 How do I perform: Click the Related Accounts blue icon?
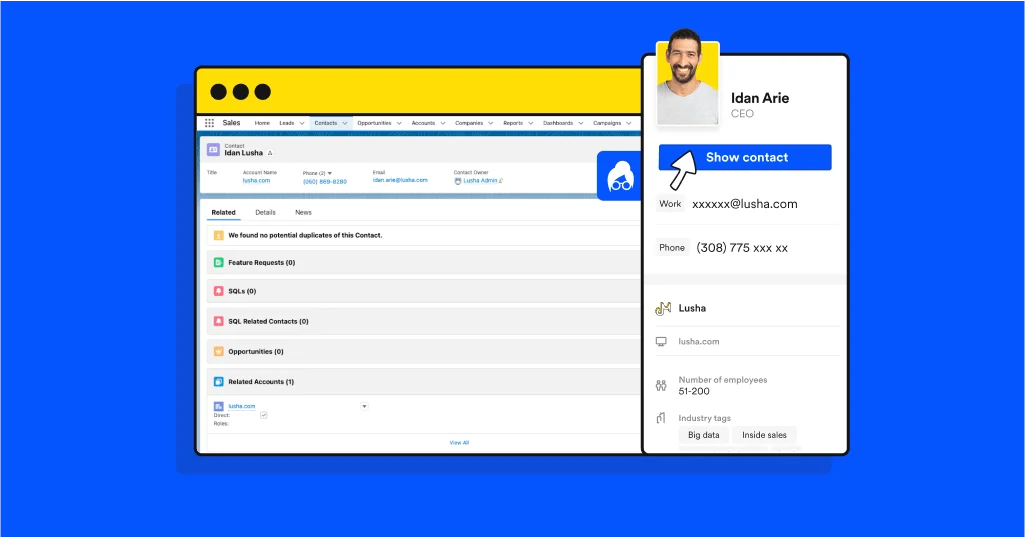pyautogui.click(x=219, y=381)
